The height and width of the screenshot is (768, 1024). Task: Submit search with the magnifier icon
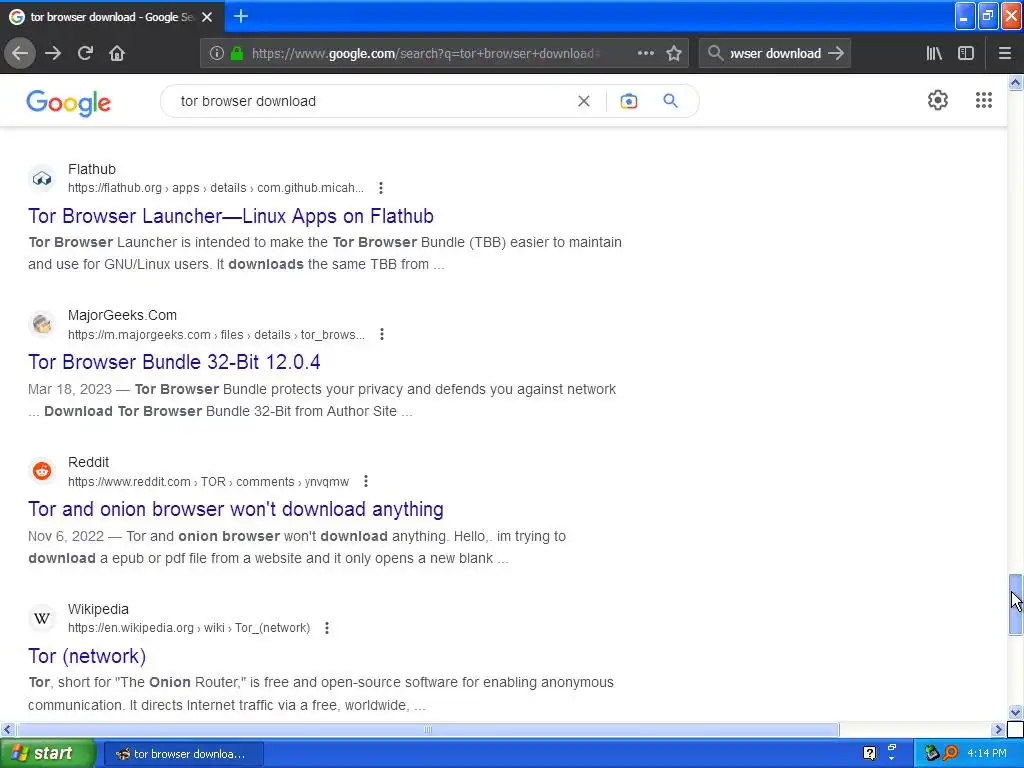click(x=671, y=101)
